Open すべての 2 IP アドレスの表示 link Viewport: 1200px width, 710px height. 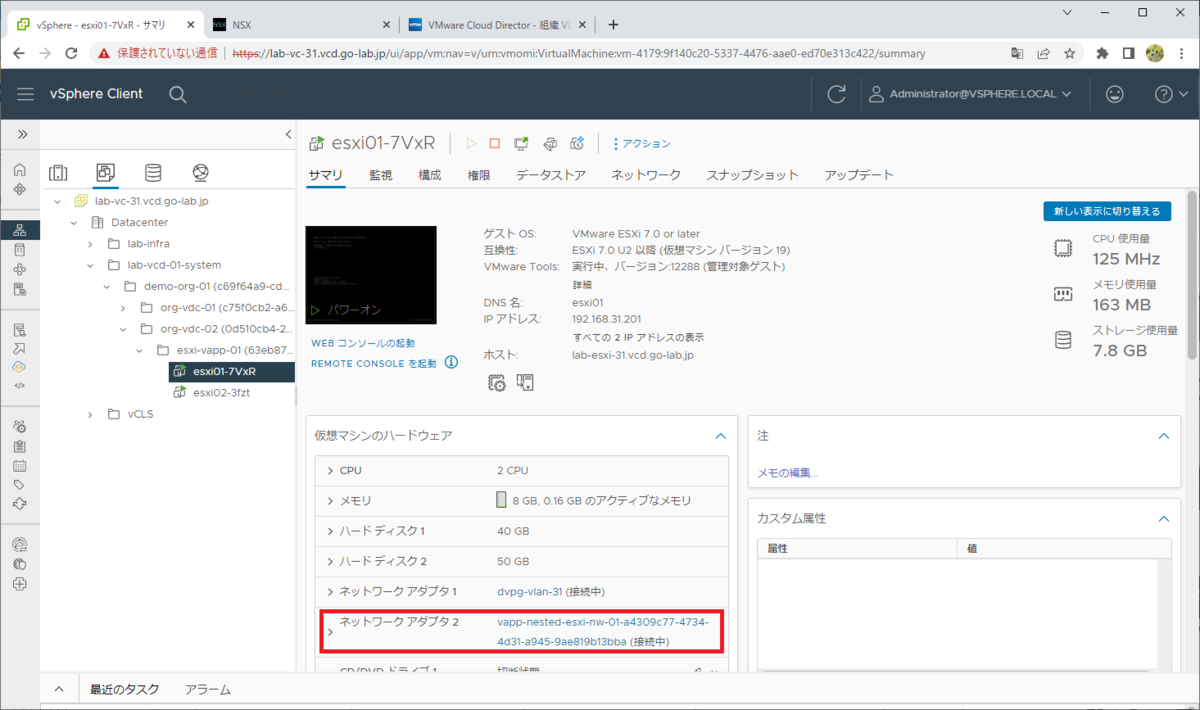pyautogui.click(x=638, y=337)
